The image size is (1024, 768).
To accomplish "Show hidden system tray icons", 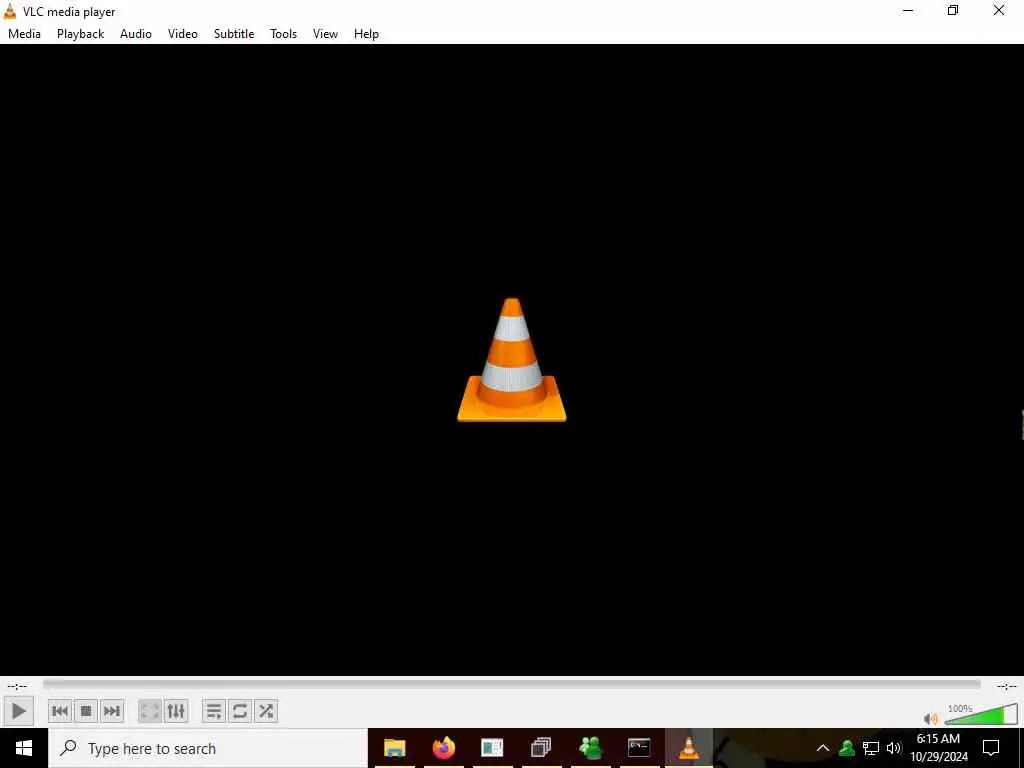I will coord(823,748).
